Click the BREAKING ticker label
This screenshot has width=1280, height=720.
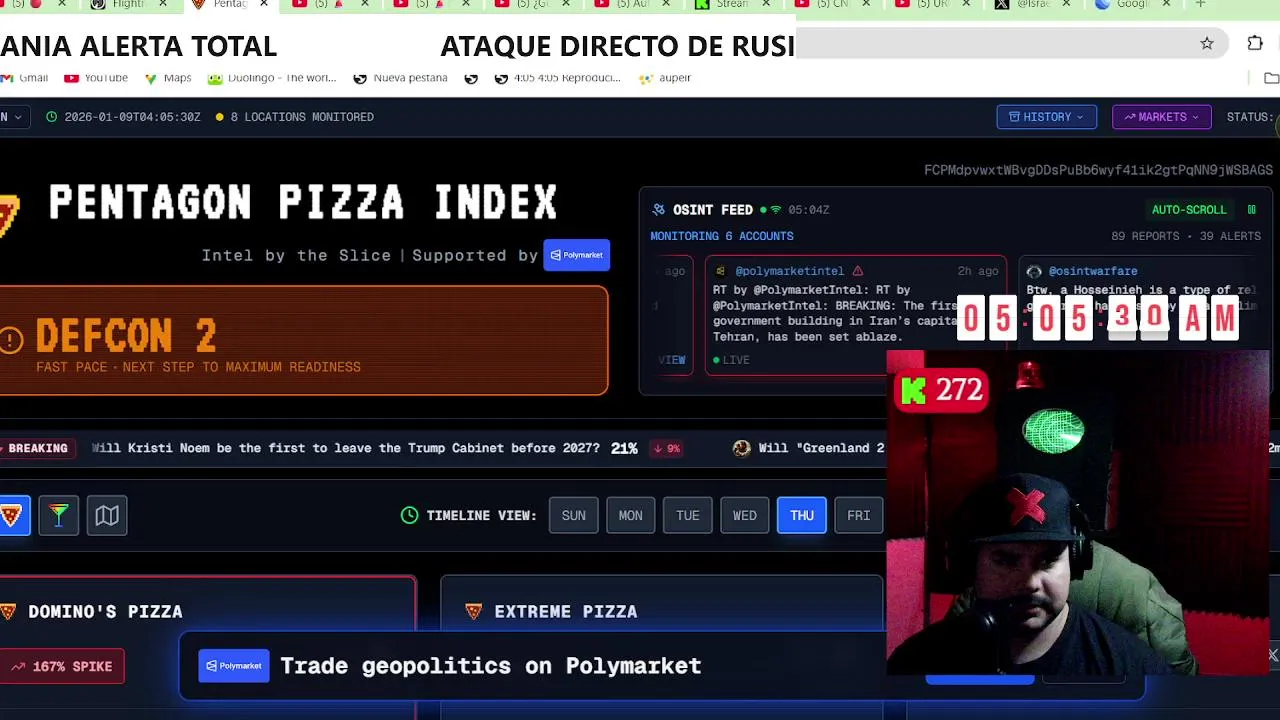click(x=37, y=448)
